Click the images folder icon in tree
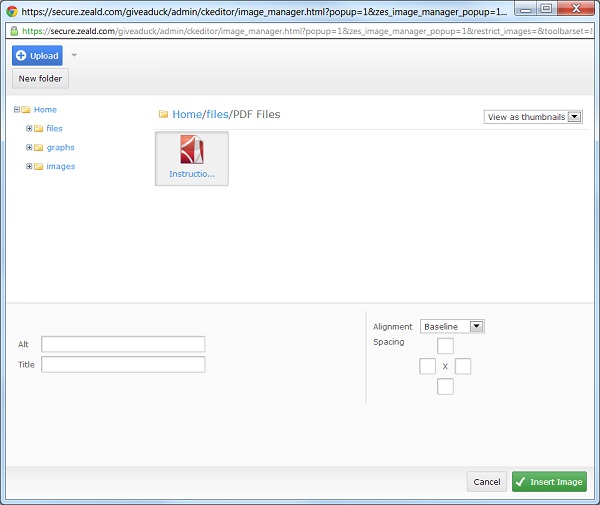 (39, 166)
